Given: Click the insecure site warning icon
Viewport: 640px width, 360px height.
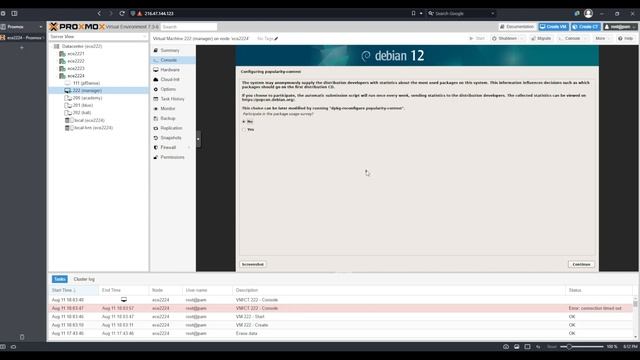Looking at the screenshot, I should 140,13.
